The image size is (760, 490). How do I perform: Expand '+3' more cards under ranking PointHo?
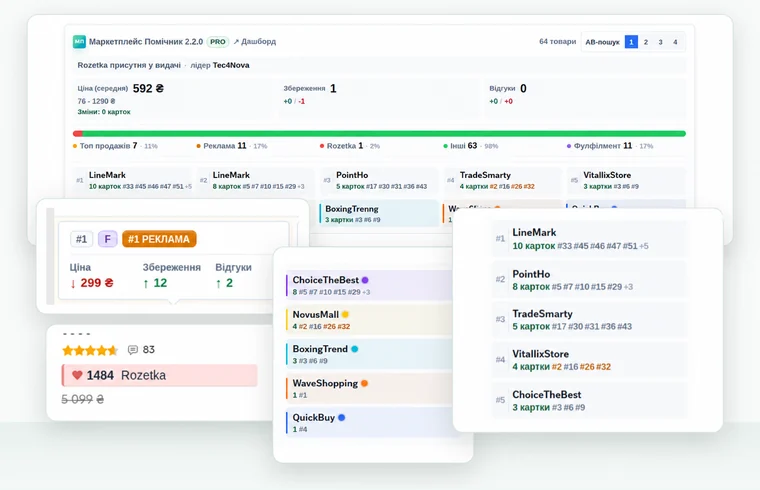tap(628, 287)
